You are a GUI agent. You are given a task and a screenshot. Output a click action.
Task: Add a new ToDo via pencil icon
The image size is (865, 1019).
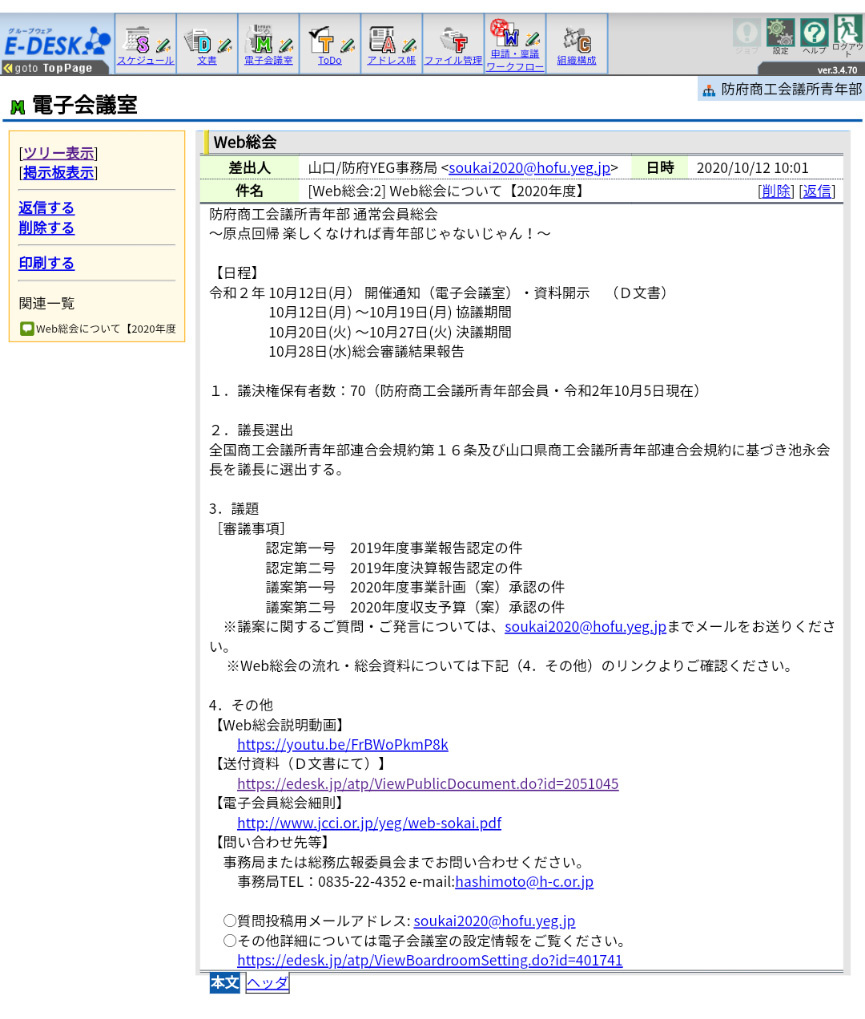coord(348,45)
